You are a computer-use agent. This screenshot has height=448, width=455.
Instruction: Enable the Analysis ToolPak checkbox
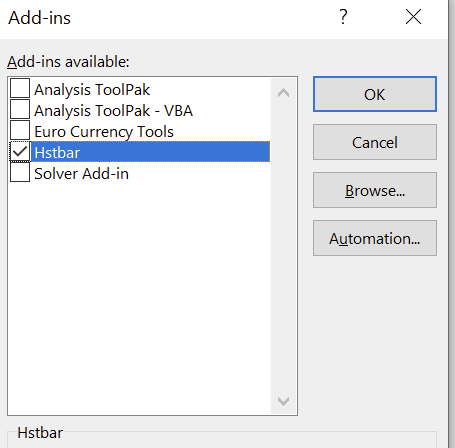(x=20, y=88)
